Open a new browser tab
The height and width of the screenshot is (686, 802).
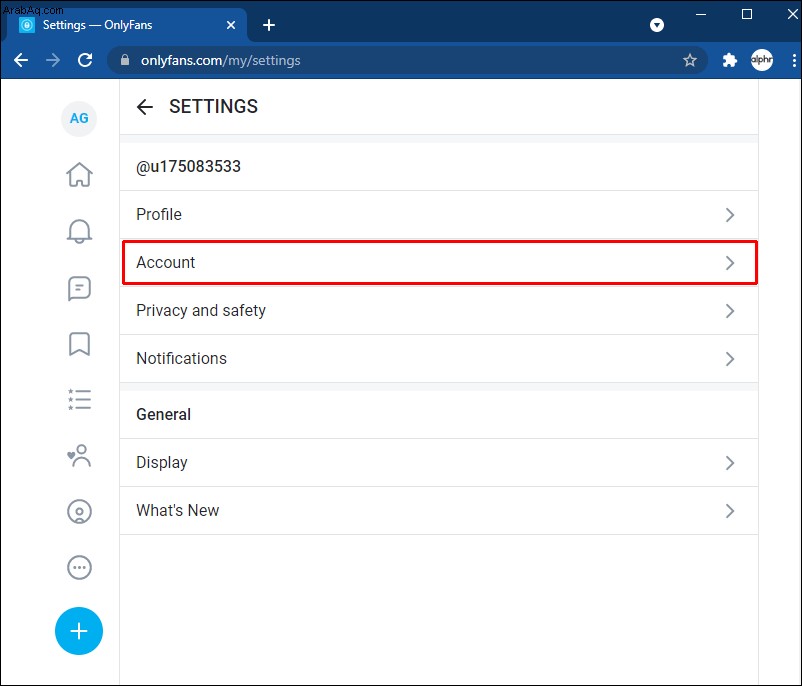tap(269, 25)
